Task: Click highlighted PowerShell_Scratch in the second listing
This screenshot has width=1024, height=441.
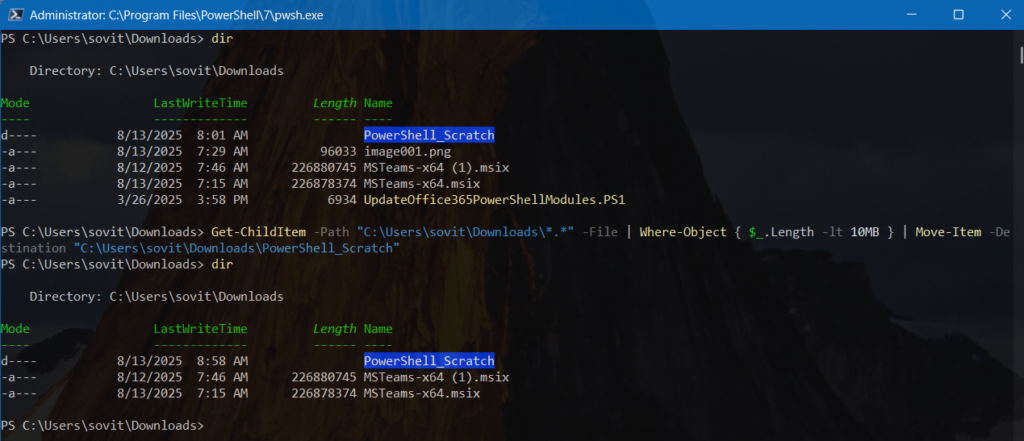Action: coord(429,361)
